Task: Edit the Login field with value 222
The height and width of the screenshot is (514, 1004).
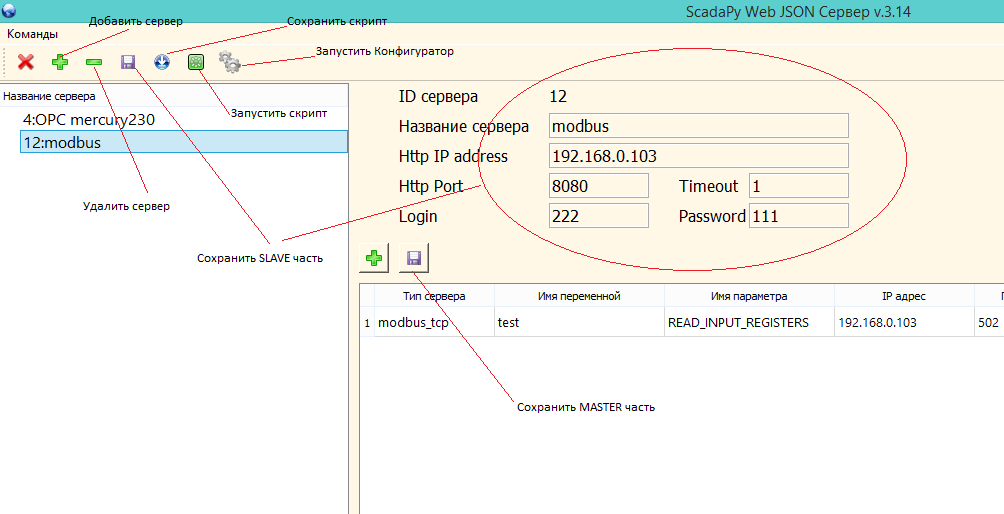Action: [599, 216]
